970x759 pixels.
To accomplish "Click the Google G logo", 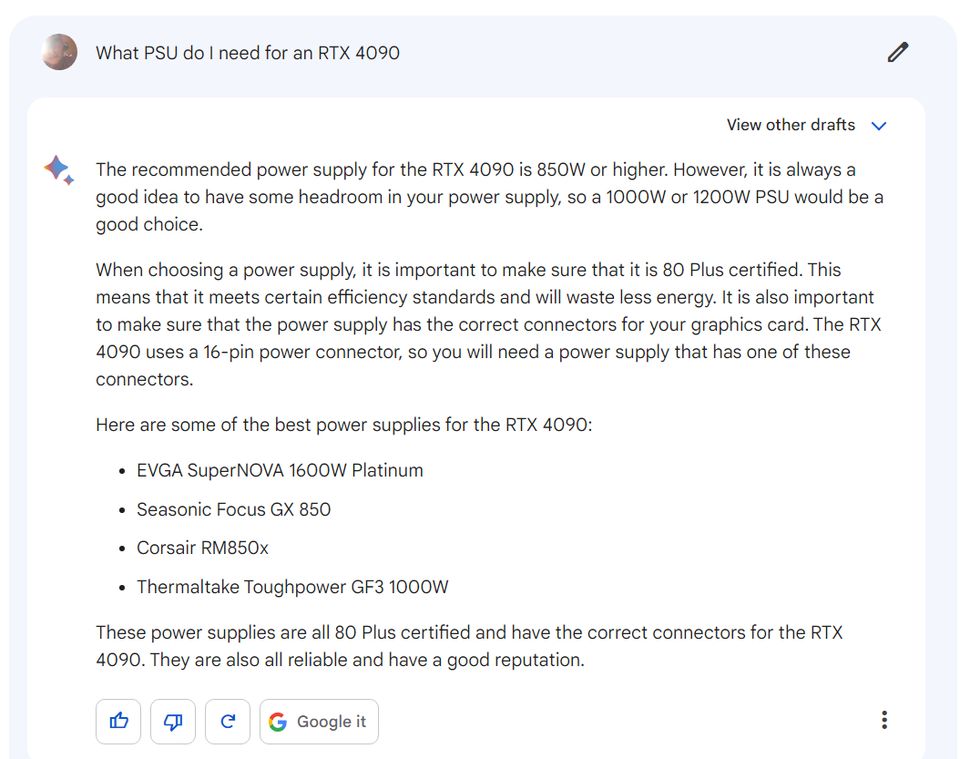I will coord(278,721).
